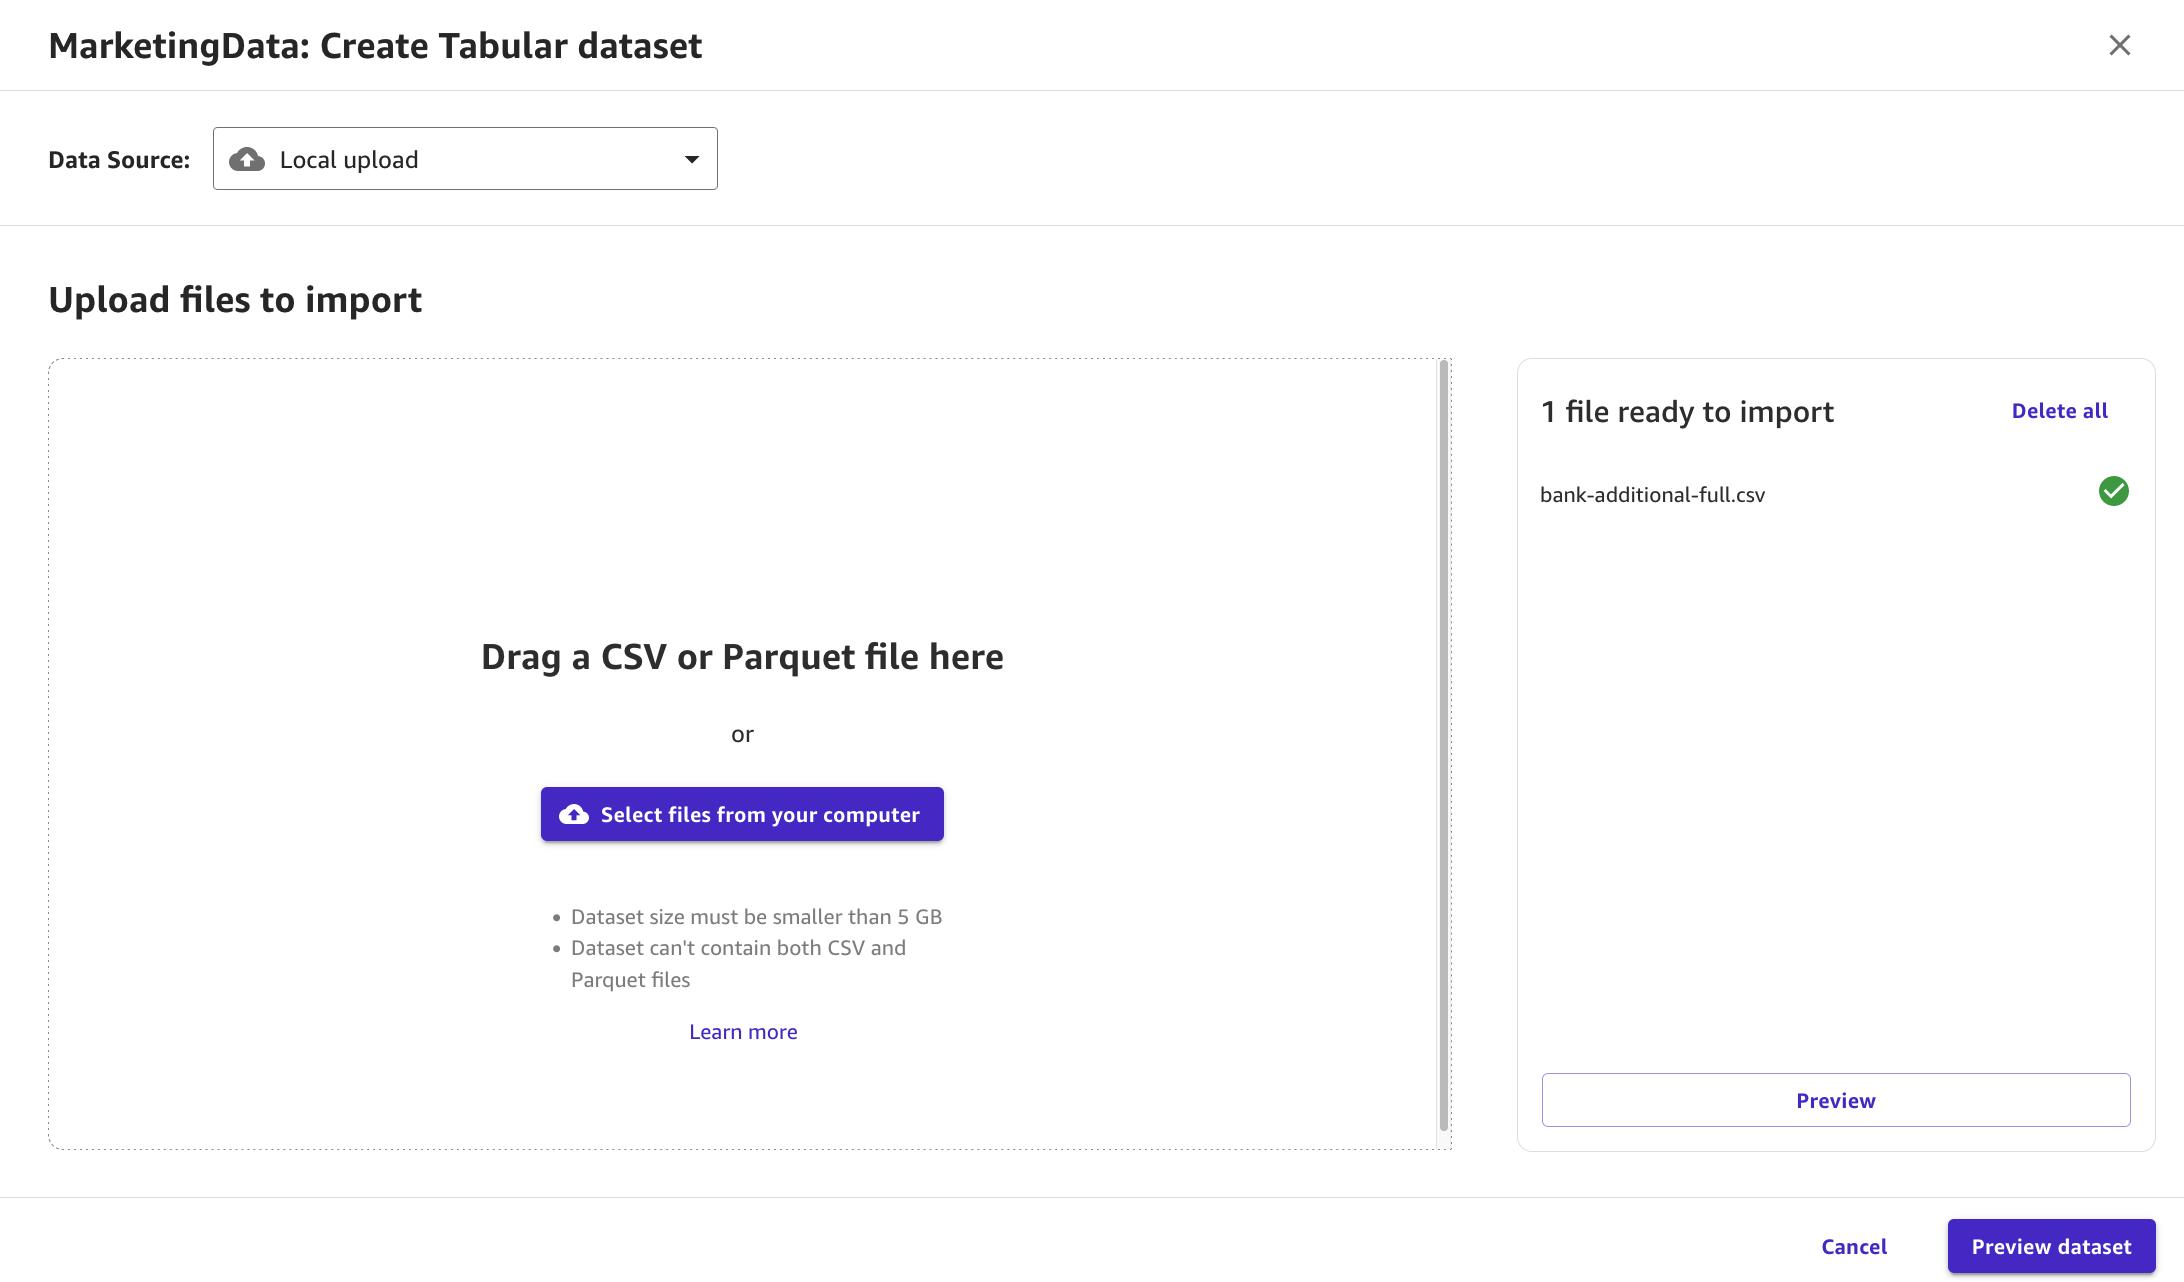Select the bank-additional-full.csv file entry

1652,495
